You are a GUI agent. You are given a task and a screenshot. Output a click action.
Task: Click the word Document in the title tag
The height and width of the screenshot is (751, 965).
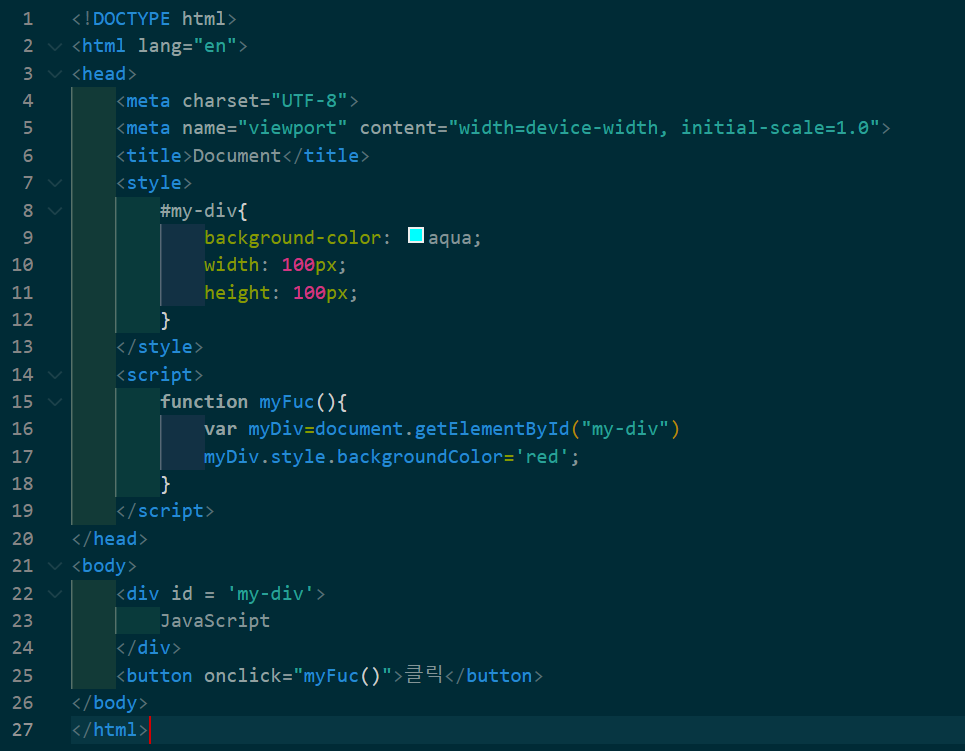237,156
